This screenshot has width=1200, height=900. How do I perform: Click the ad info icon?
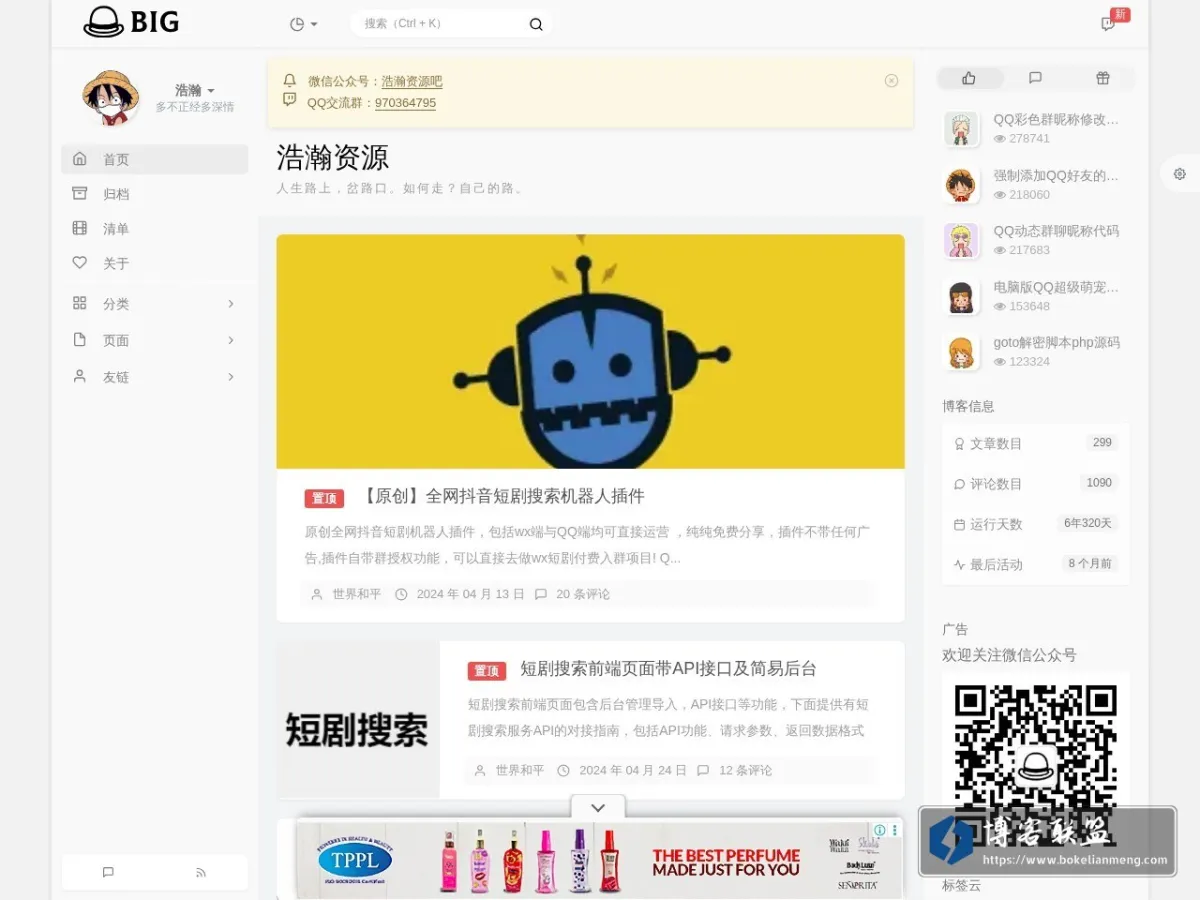pyautogui.click(x=880, y=830)
